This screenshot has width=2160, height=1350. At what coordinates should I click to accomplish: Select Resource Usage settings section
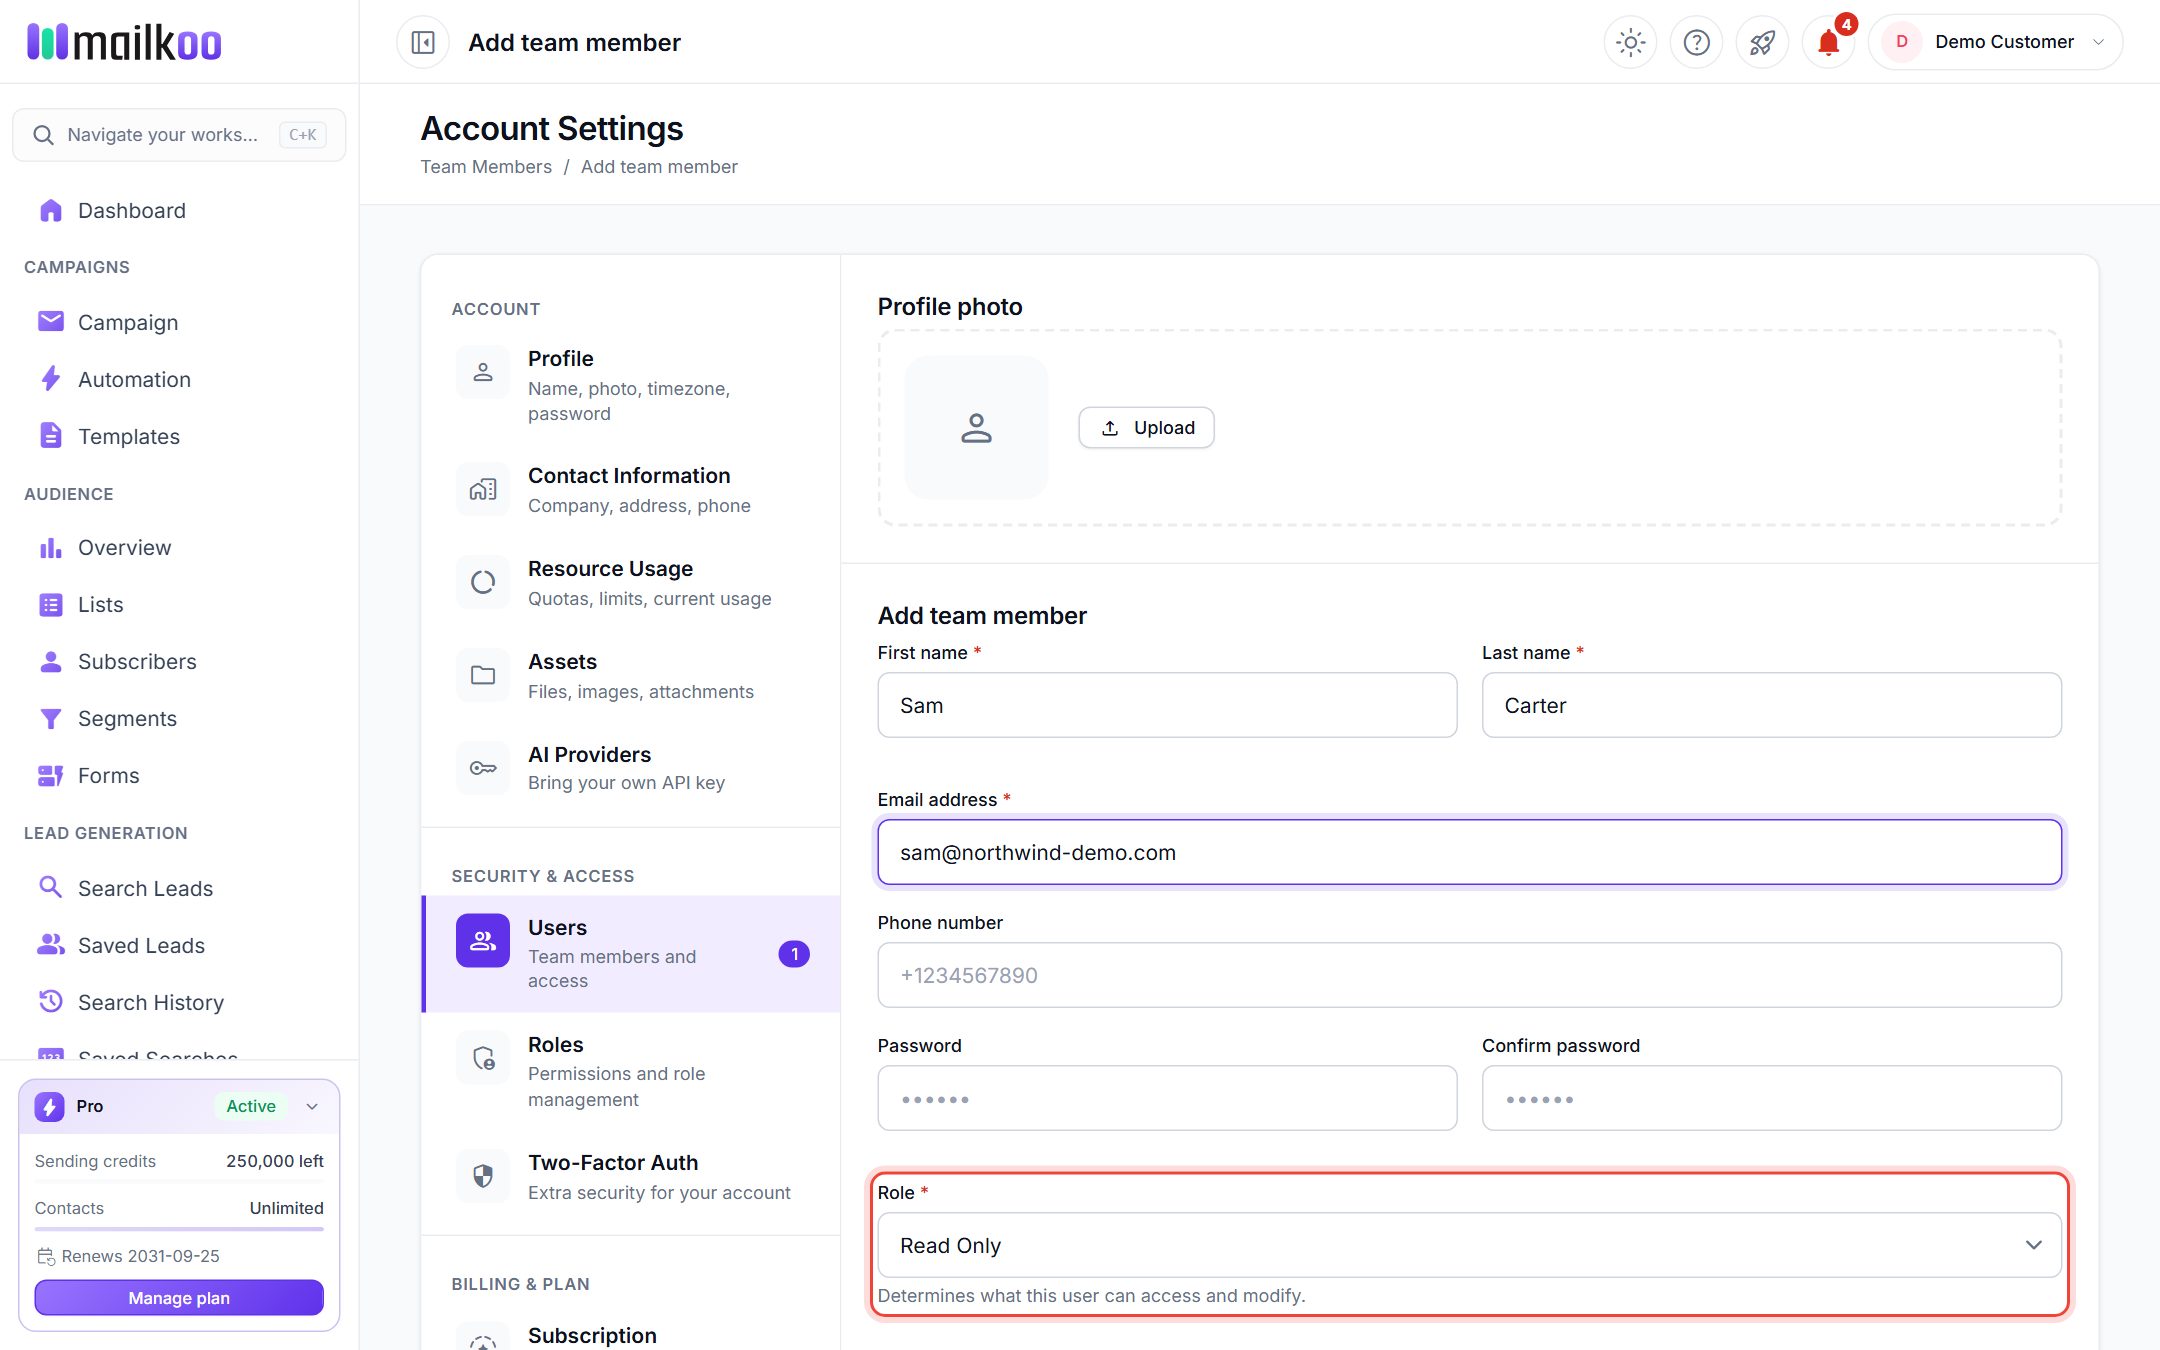coord(631,582)
